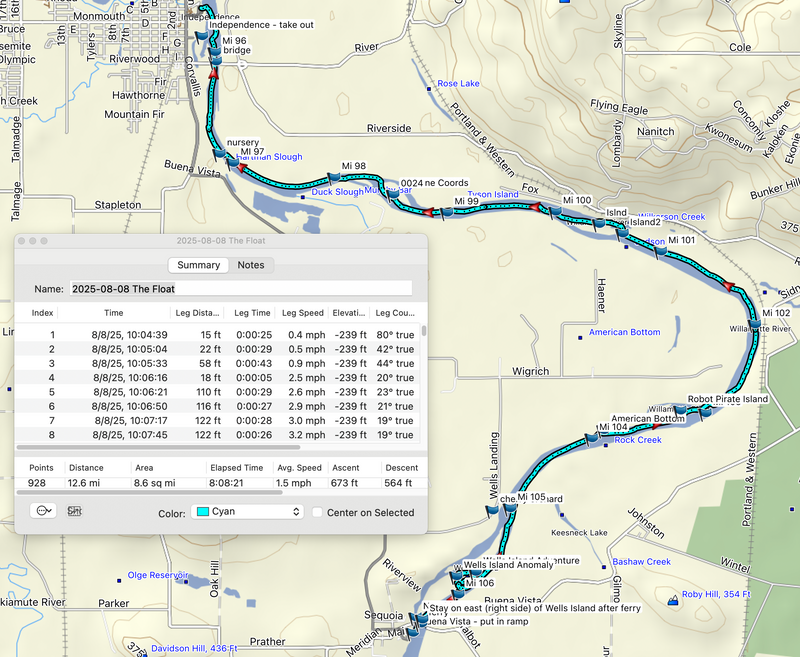
Task: Click the cyan color swatch in Color selector
Action: coord(203,512)
